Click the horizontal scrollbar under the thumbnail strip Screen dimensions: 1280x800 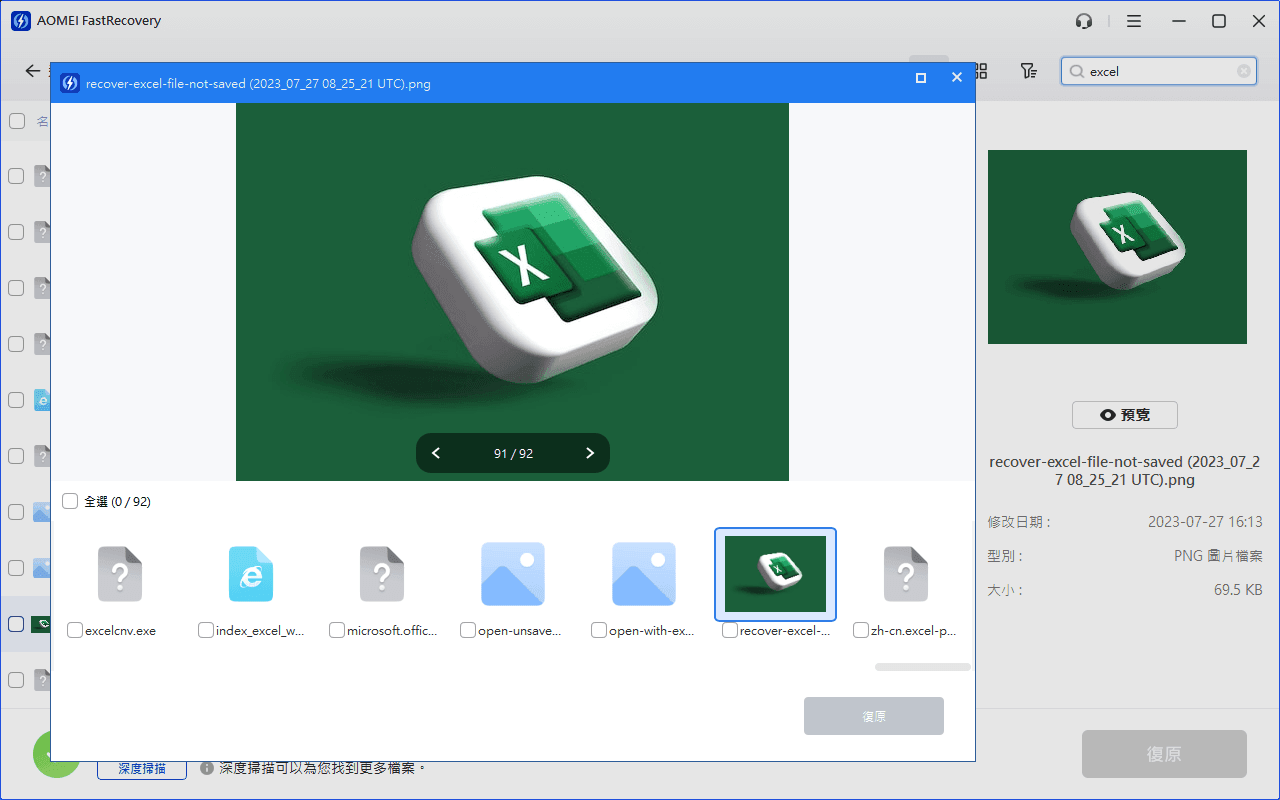pyautogui.click(x=923, y=667)
